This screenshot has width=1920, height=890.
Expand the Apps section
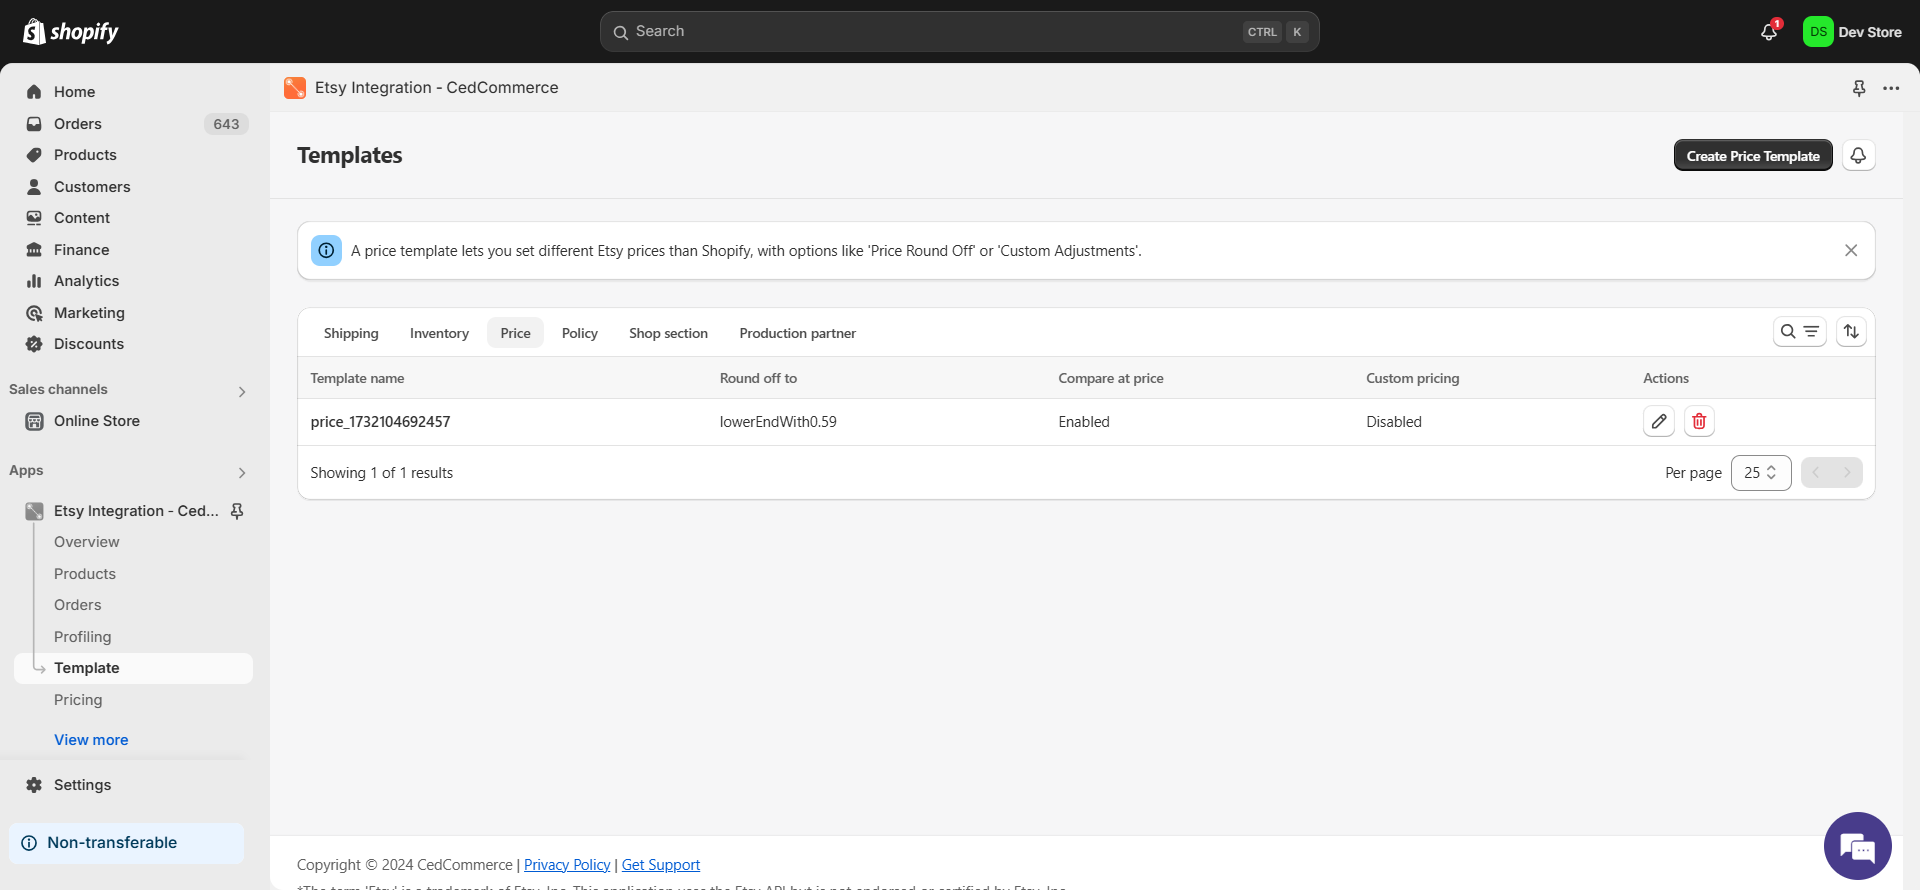241,472
